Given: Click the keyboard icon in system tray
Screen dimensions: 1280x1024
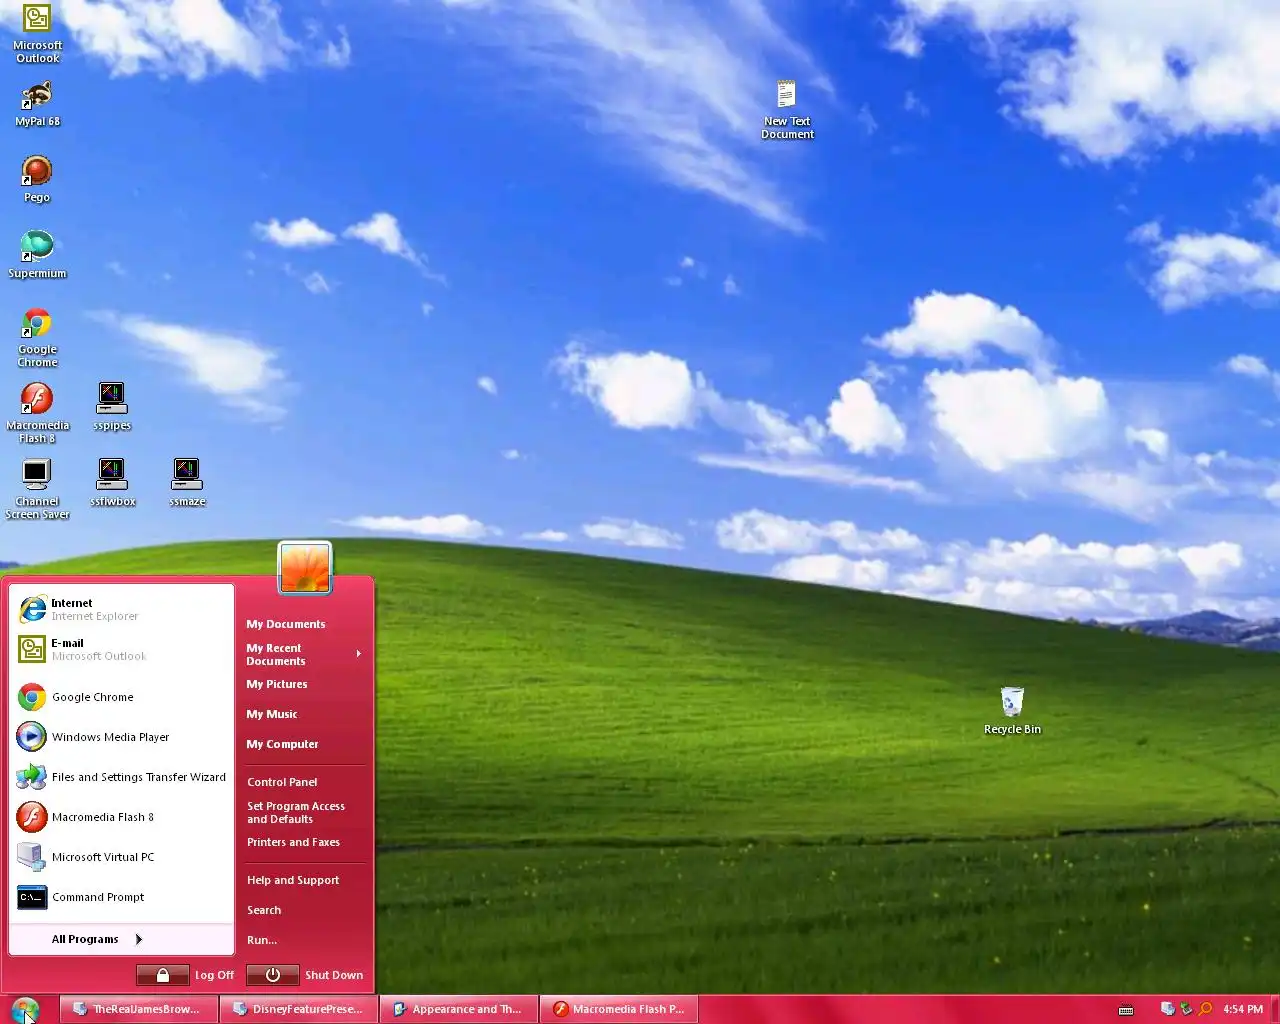Looking at the screenshot, I should pyautogui.click(x=1126, y=1010).
